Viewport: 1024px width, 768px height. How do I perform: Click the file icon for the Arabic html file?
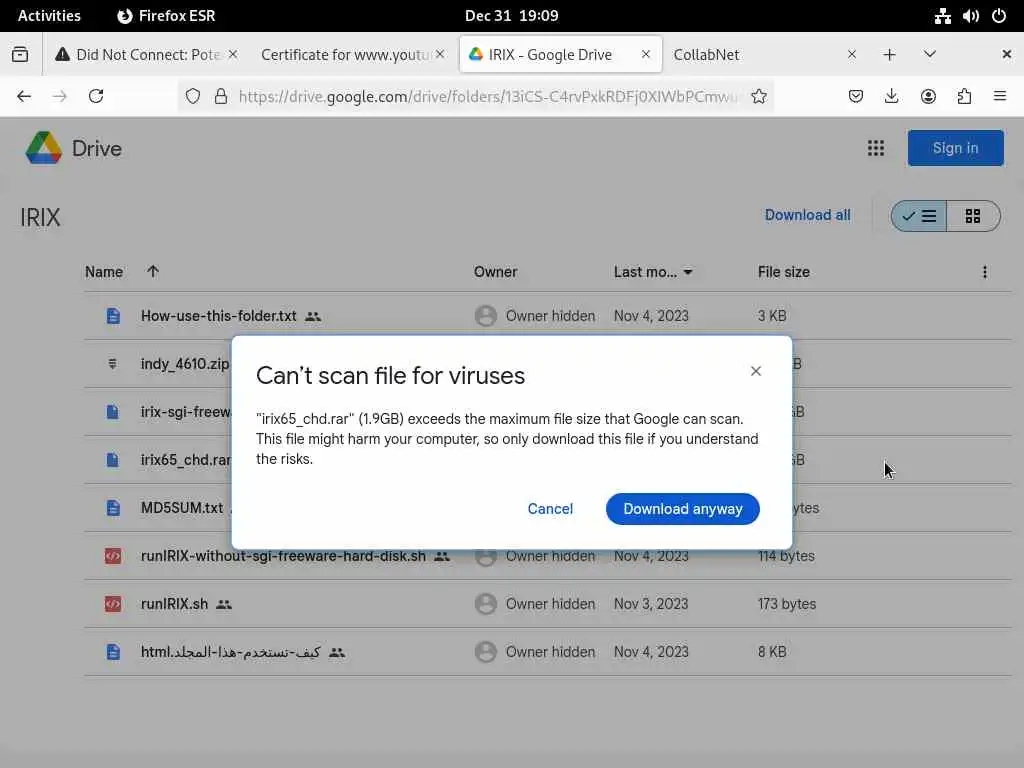coord(113,652)
